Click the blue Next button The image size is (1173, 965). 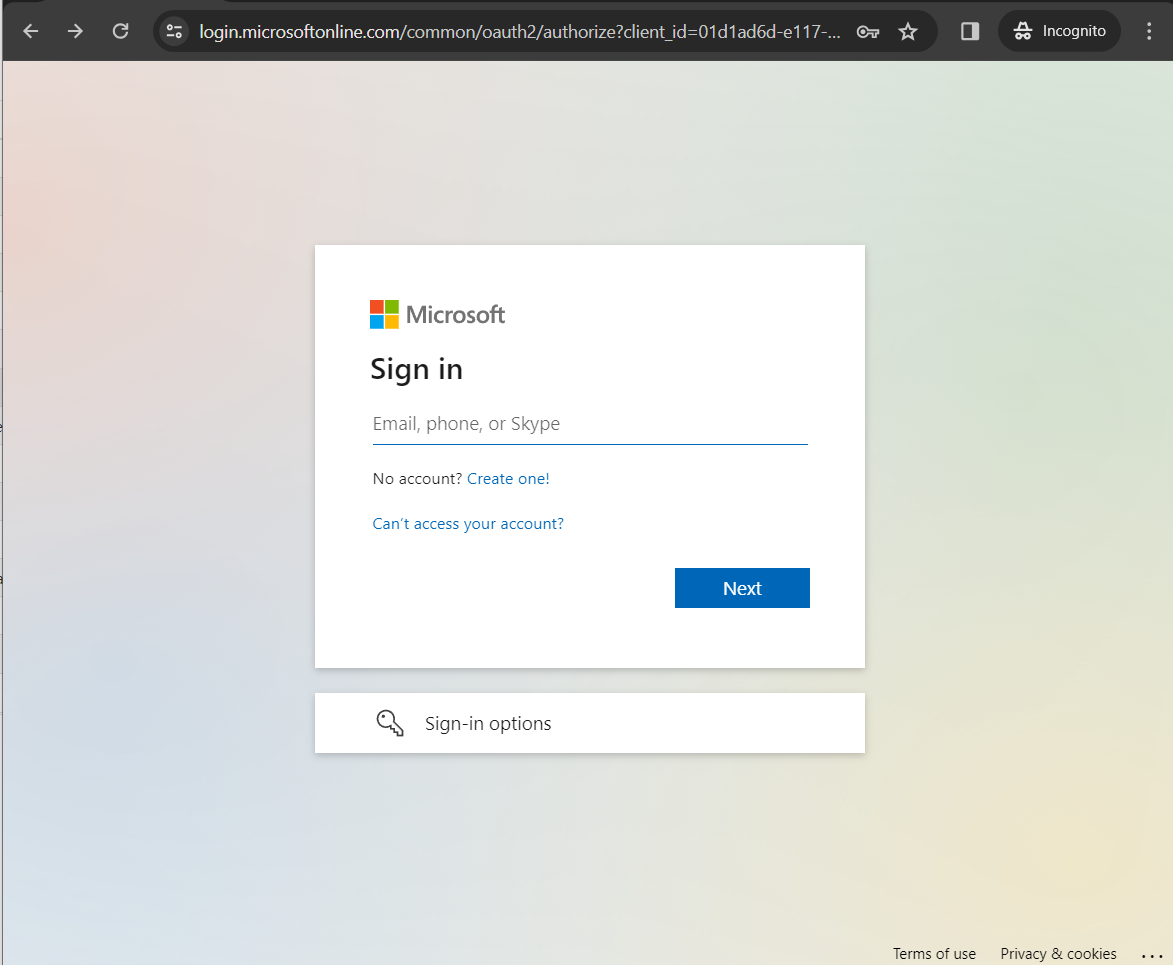[x=742, y=588]
